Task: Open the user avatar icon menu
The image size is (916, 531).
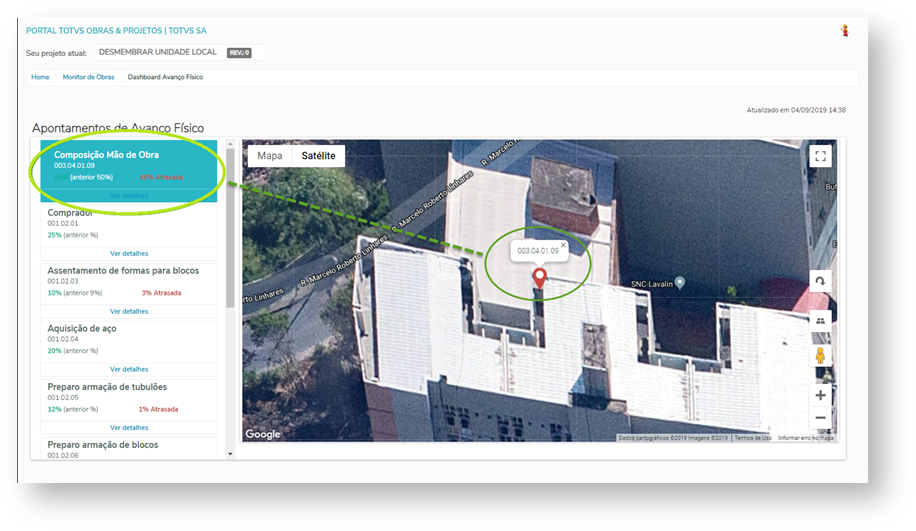Action: coord(845,31)
